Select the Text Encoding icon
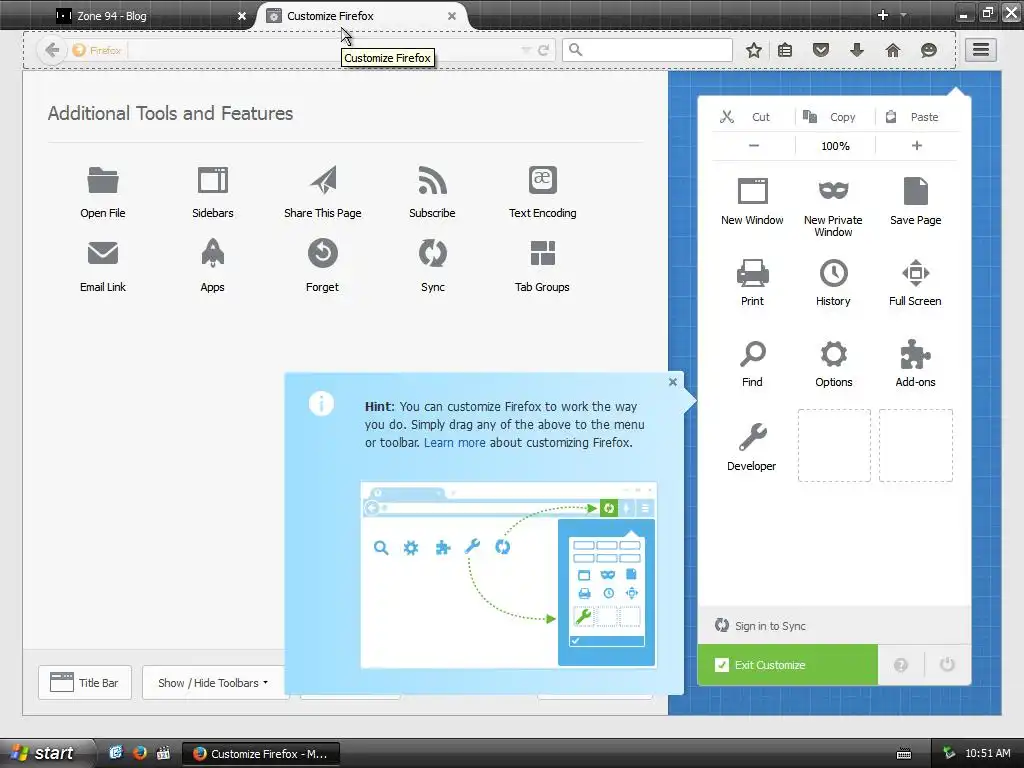This screenshot has width=1024, height=768. pos(543,180)
